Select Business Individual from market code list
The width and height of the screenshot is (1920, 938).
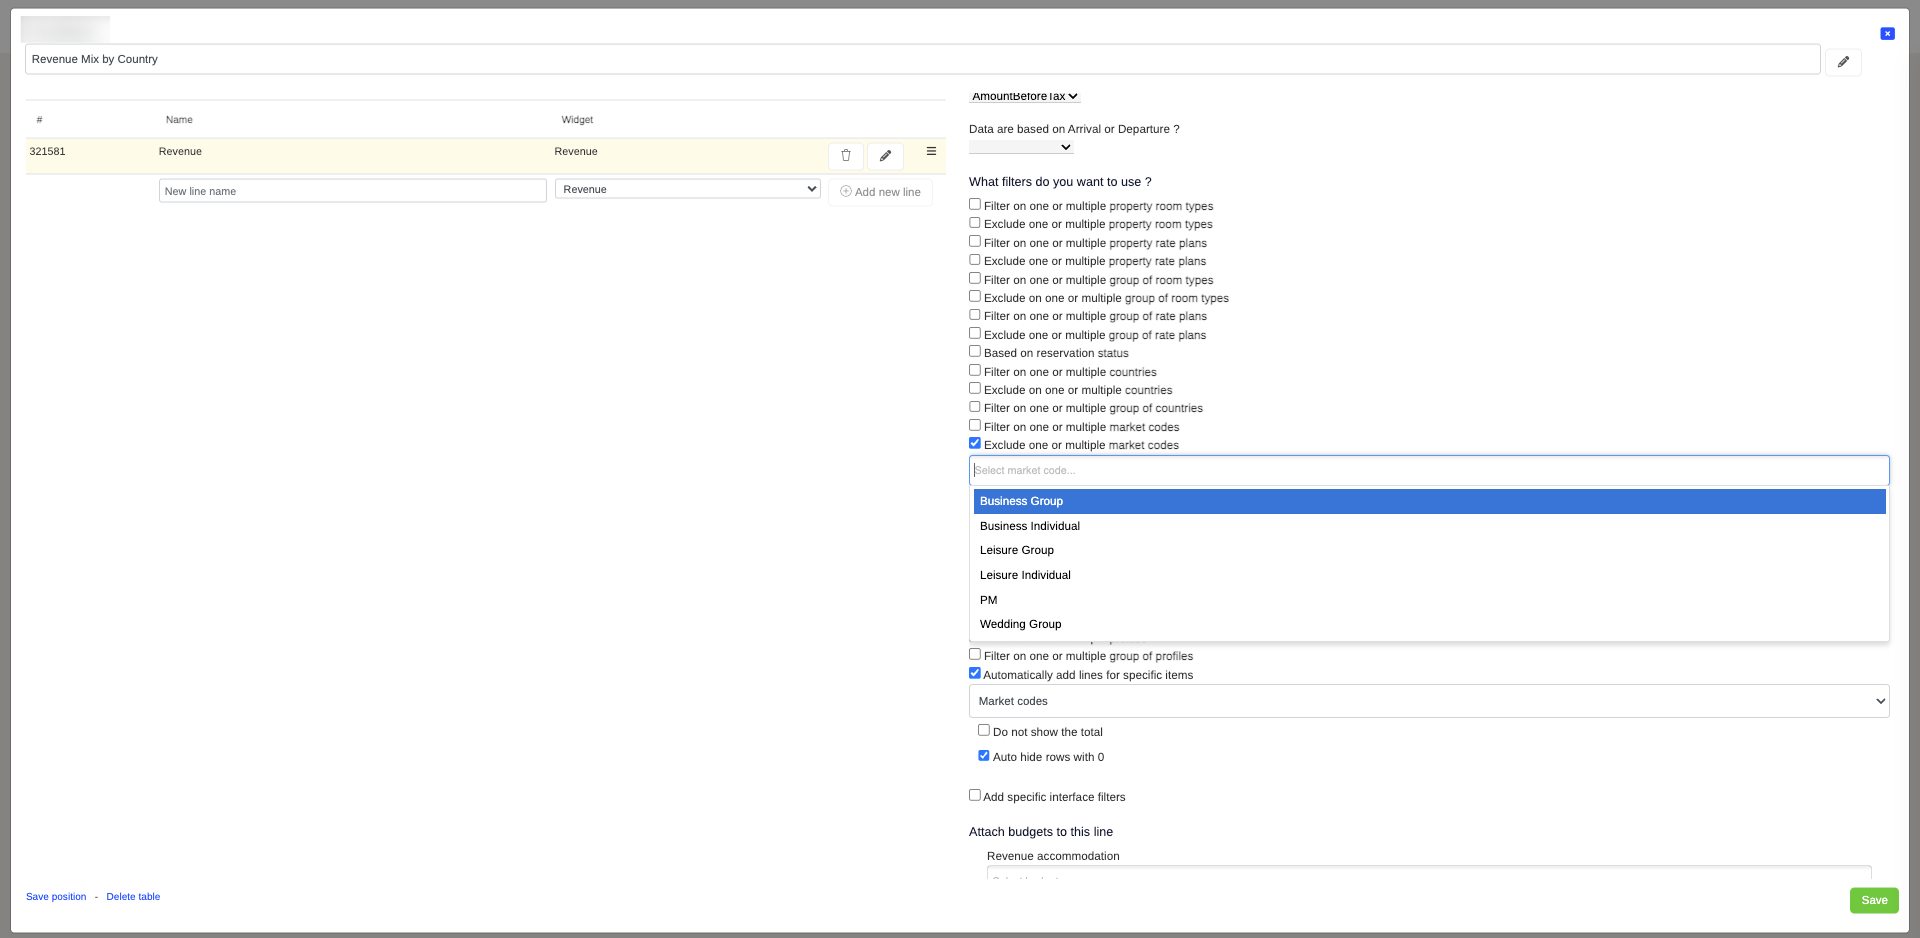(x=1030, y=526)
